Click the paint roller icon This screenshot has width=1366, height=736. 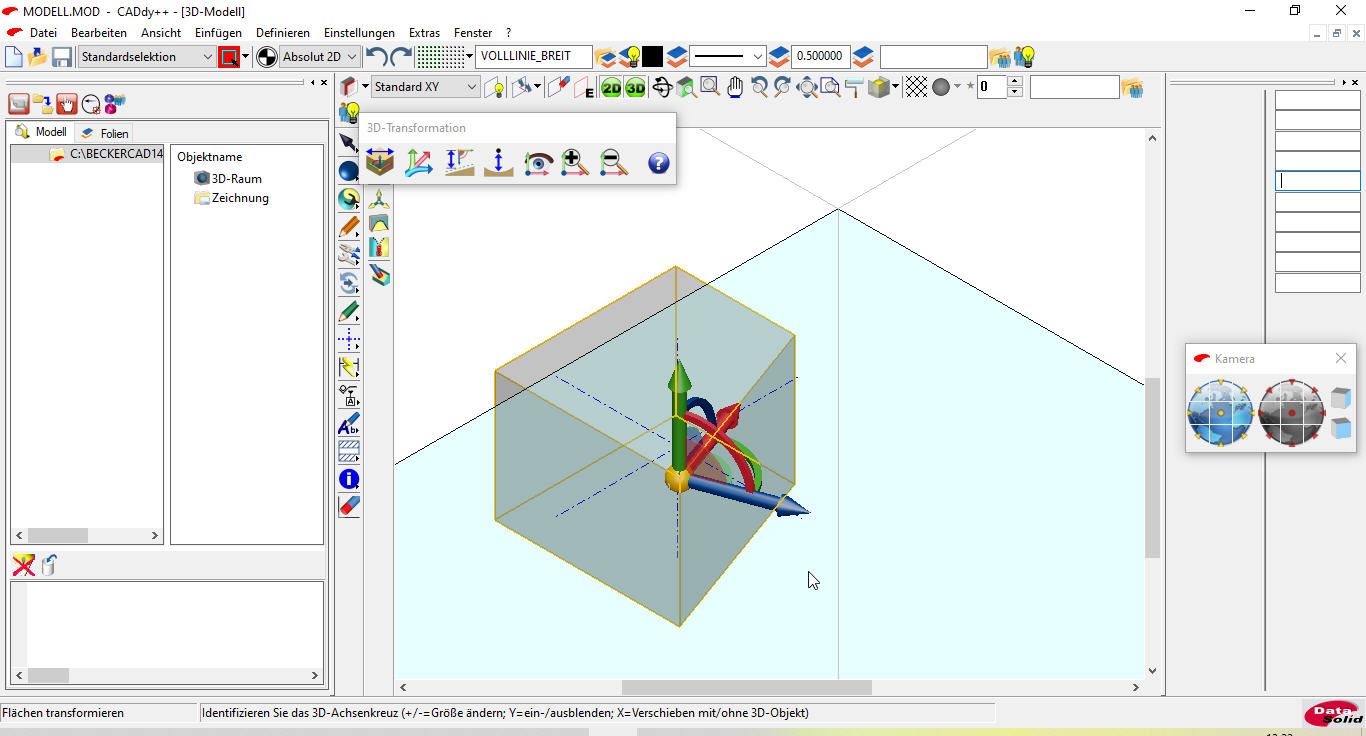click(855, 88)
